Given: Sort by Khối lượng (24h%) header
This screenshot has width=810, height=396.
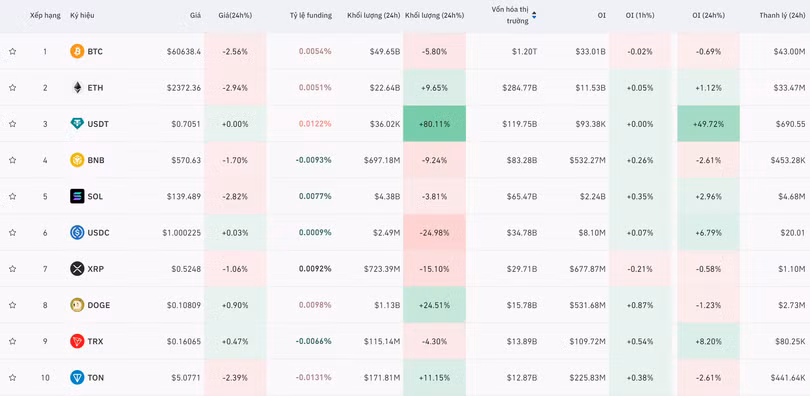Looking at the screenshot, I should (434, 15).
